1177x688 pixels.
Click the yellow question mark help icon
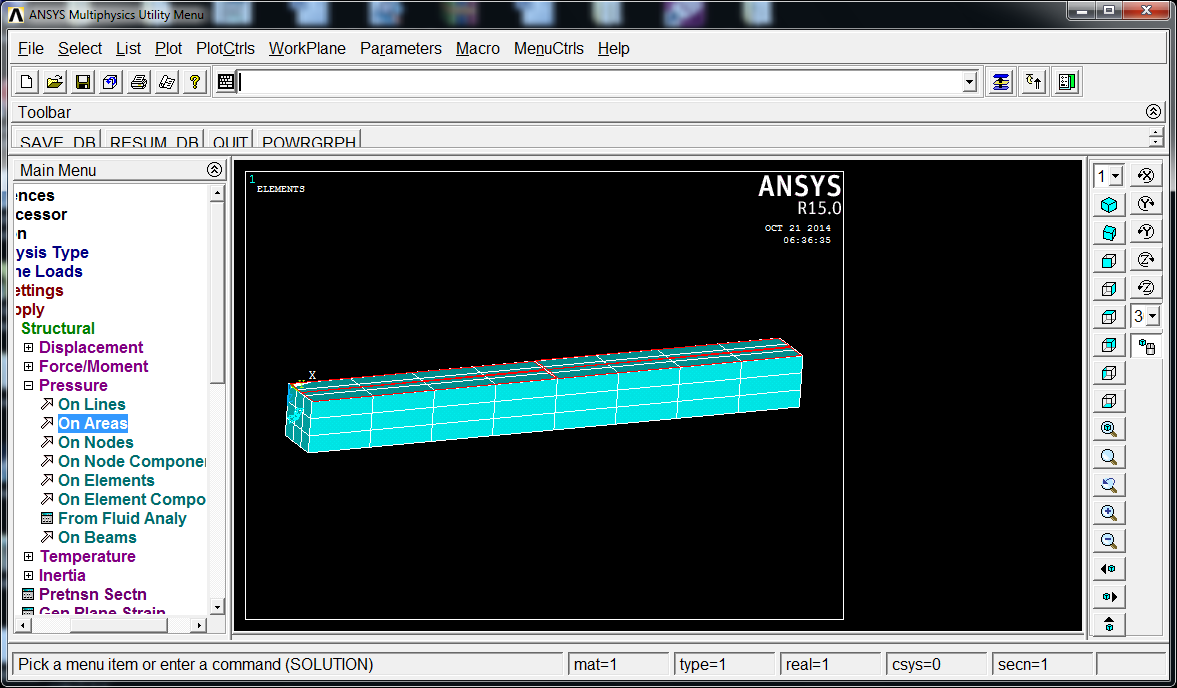tap(195, 82)
